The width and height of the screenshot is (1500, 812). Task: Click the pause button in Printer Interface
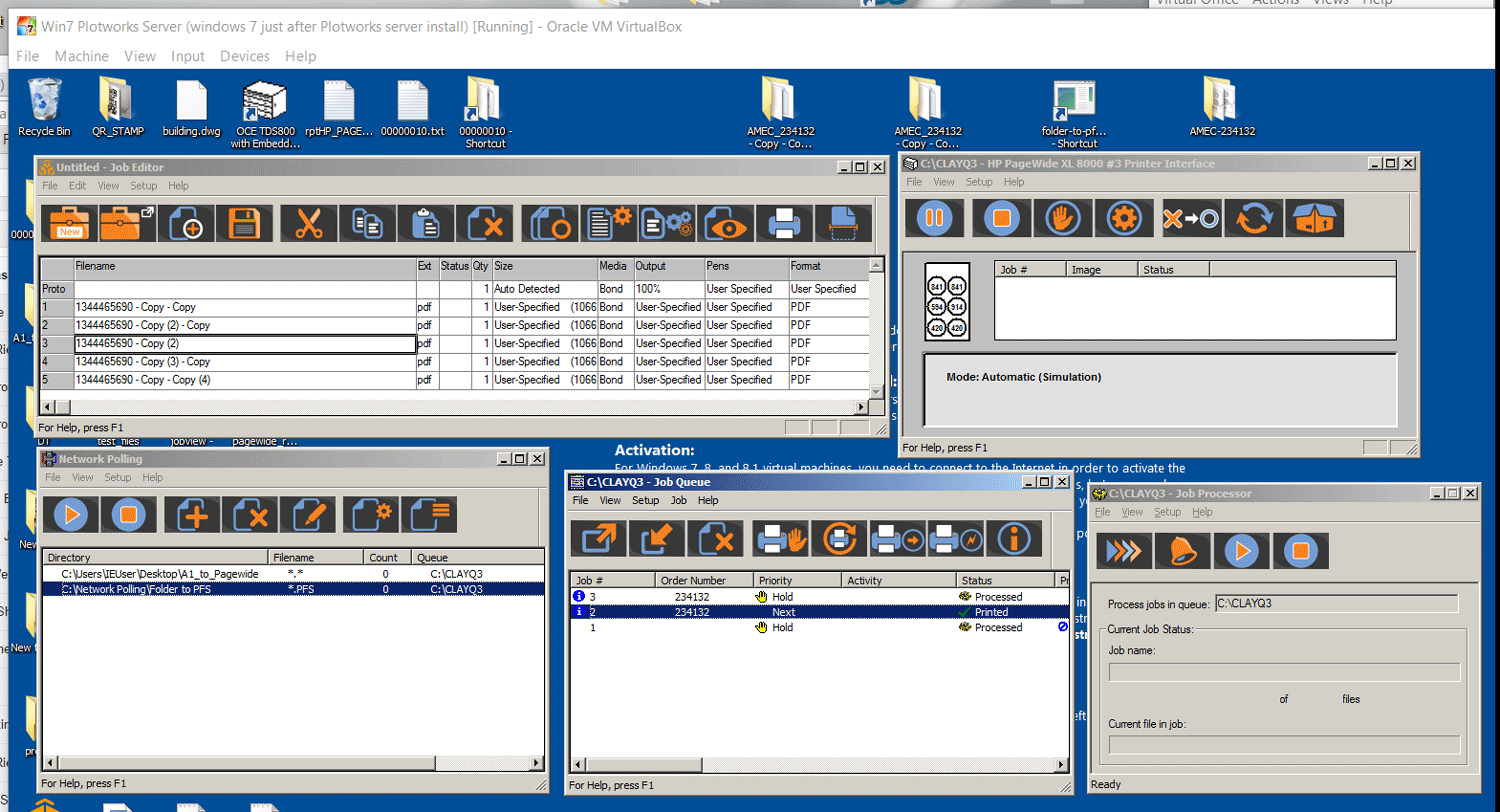934,218
